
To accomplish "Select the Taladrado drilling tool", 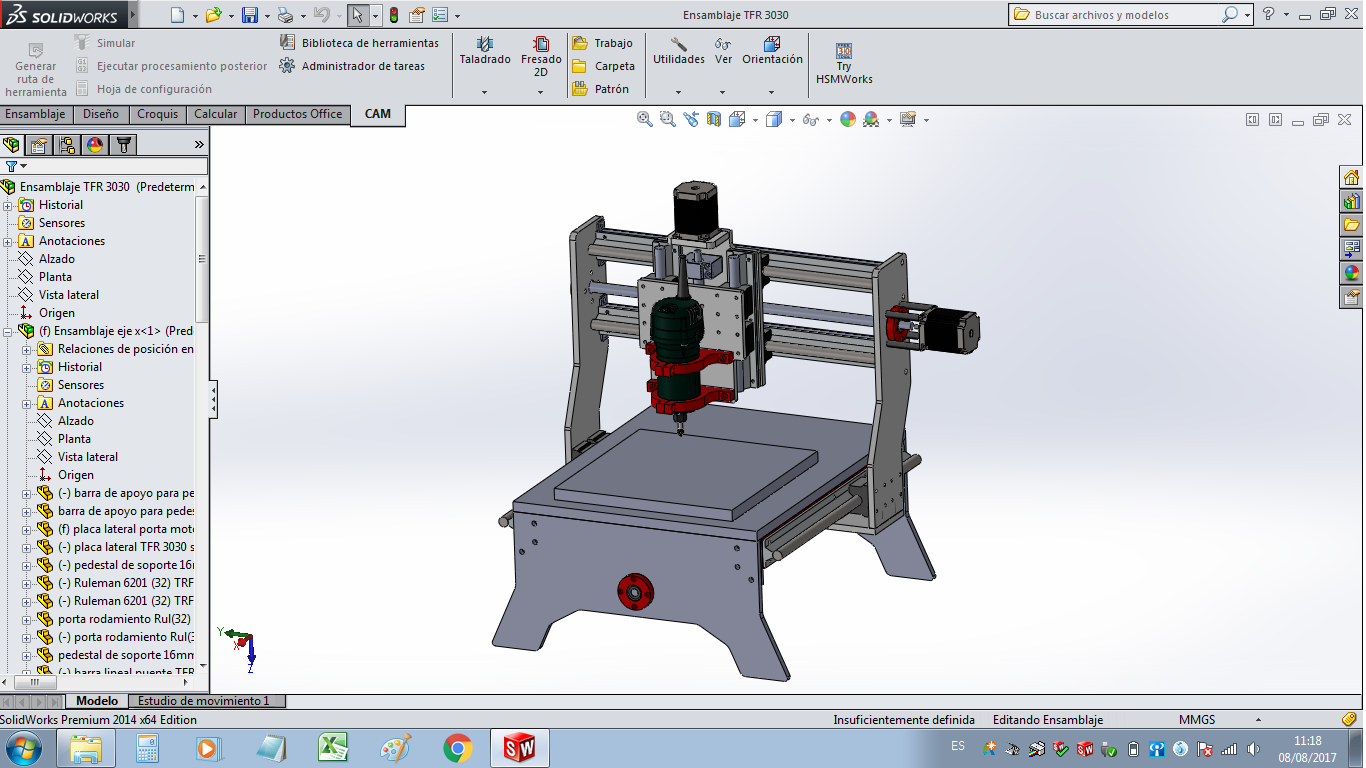I will [485, 44].
